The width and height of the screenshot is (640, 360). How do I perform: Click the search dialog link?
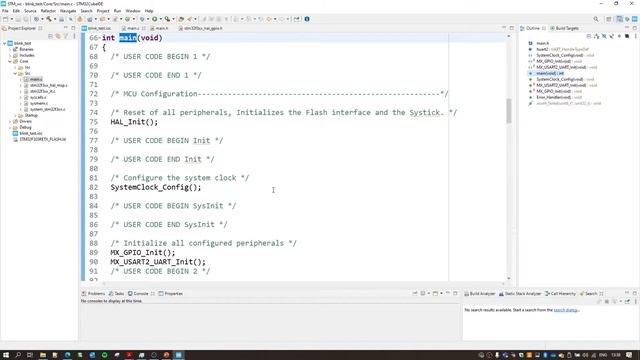tap(565, 310)
